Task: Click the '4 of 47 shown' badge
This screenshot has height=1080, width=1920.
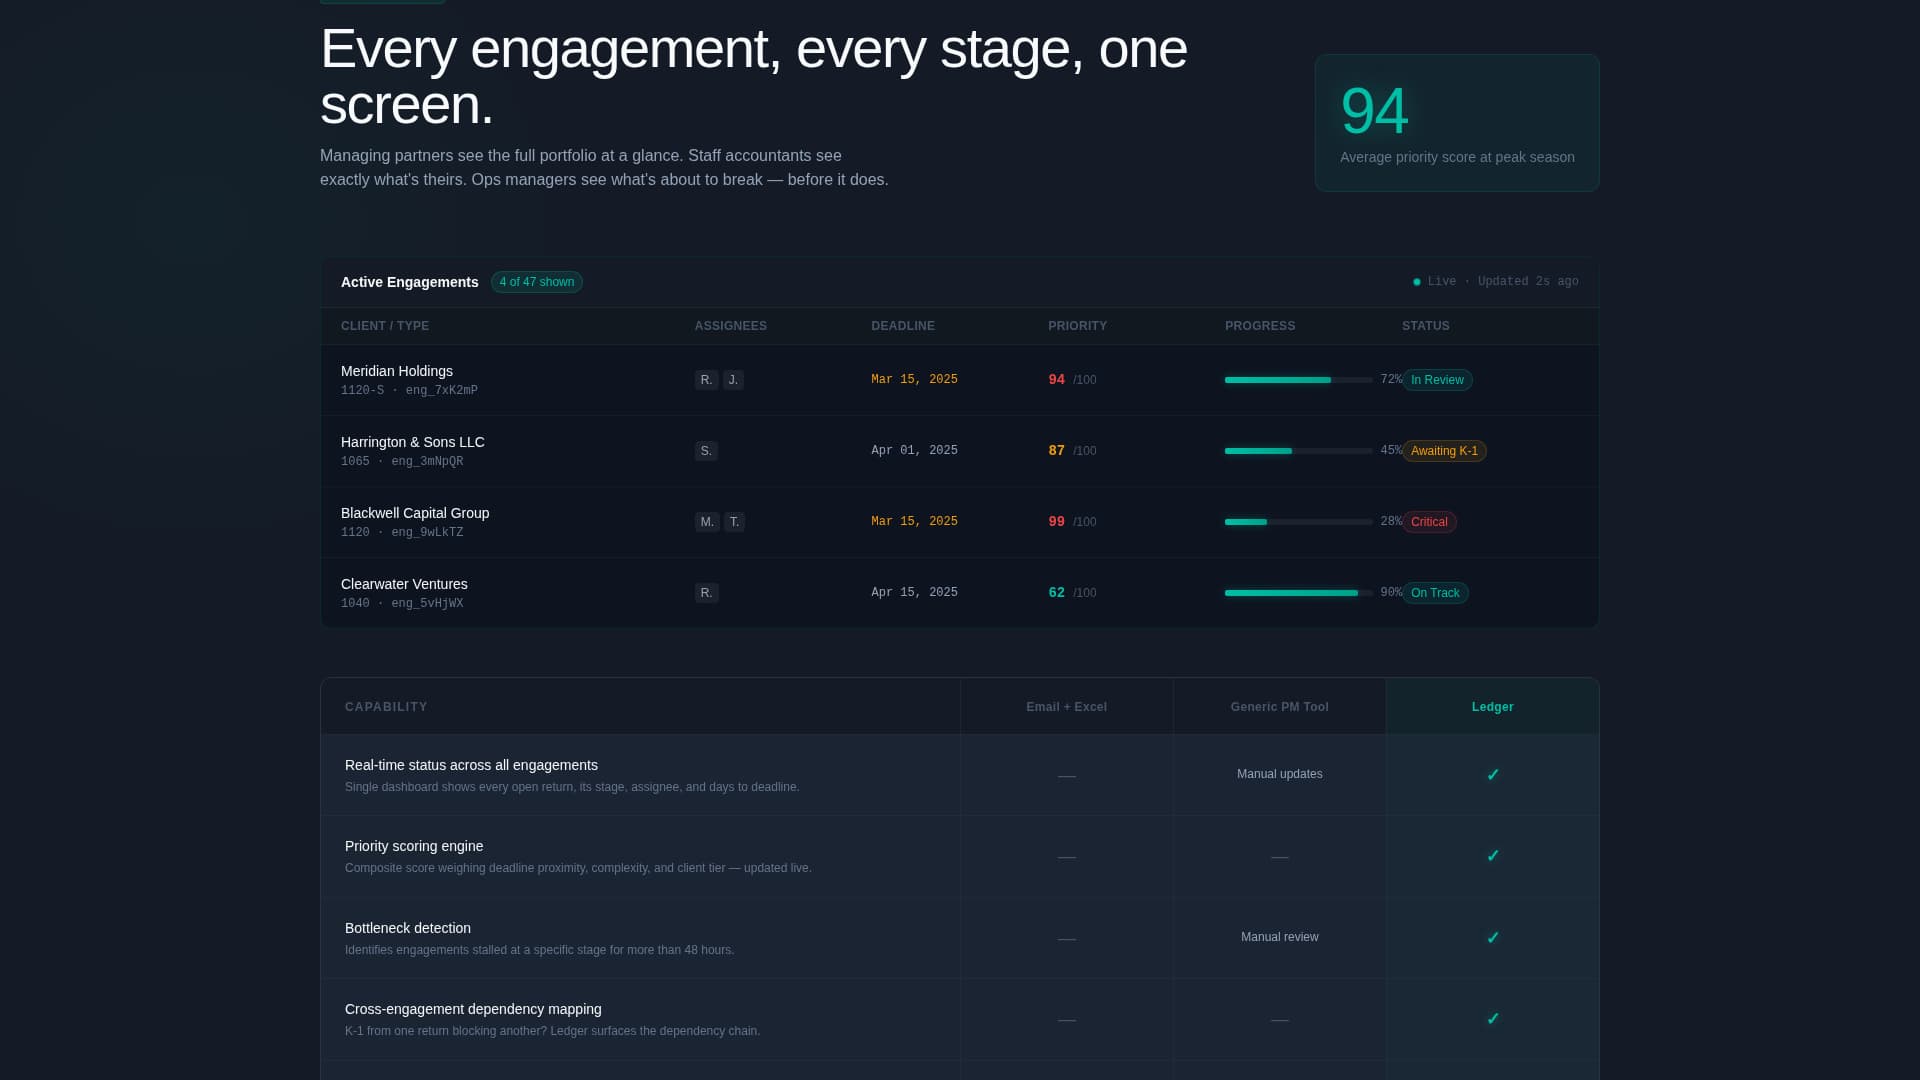Action: (537, 282)
